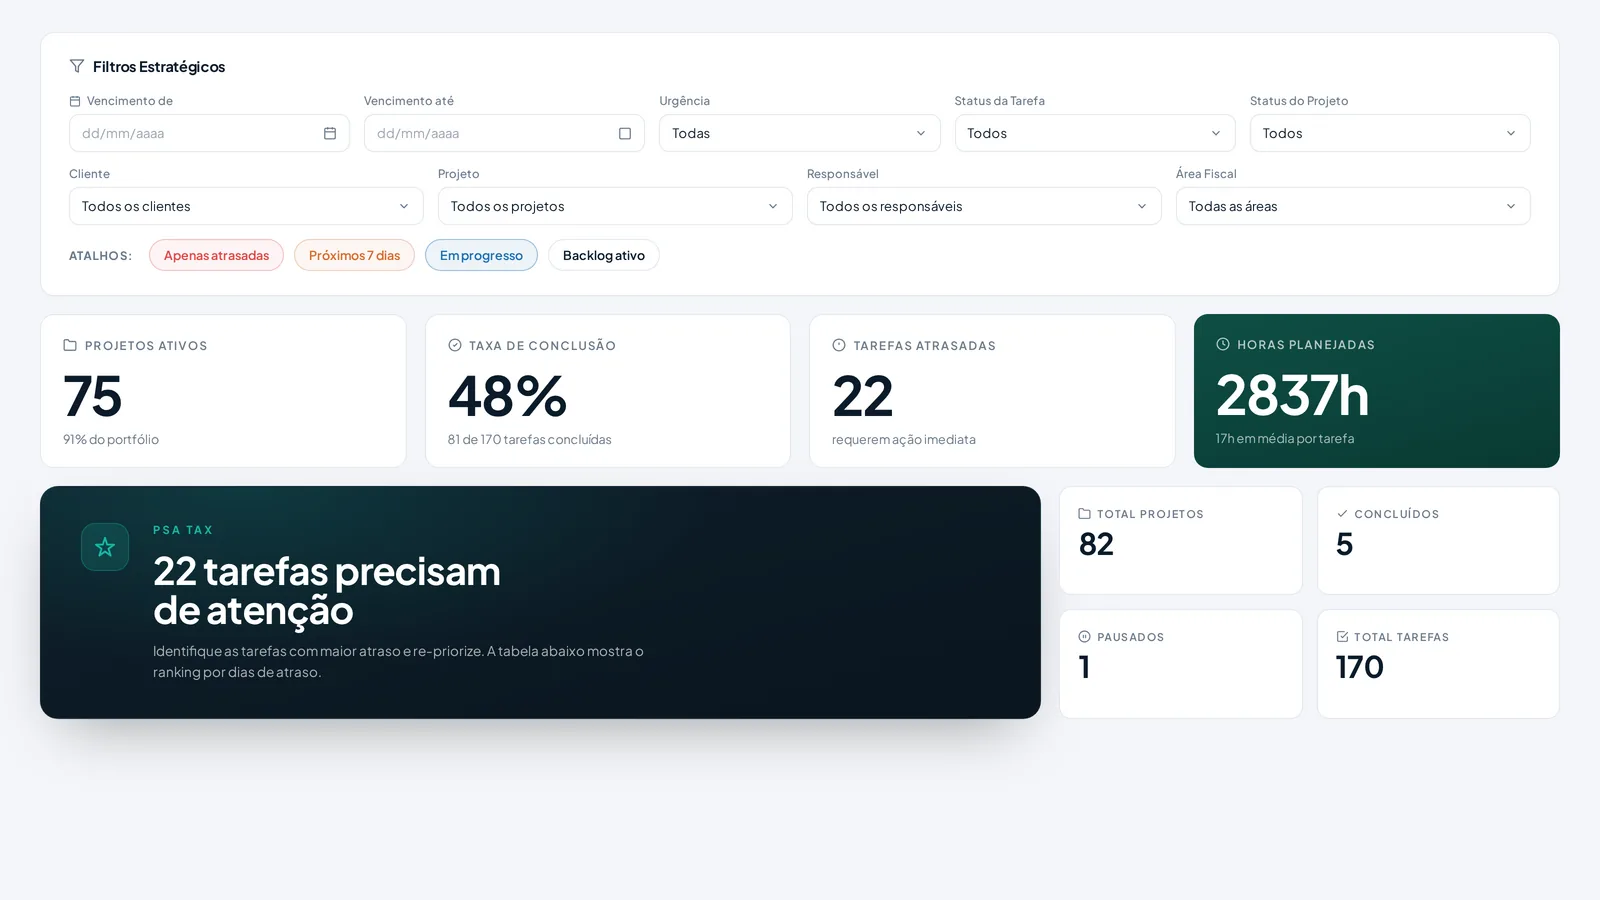Click the Concluídos value 5
1600x900 pixels.
click(1344, 544)
